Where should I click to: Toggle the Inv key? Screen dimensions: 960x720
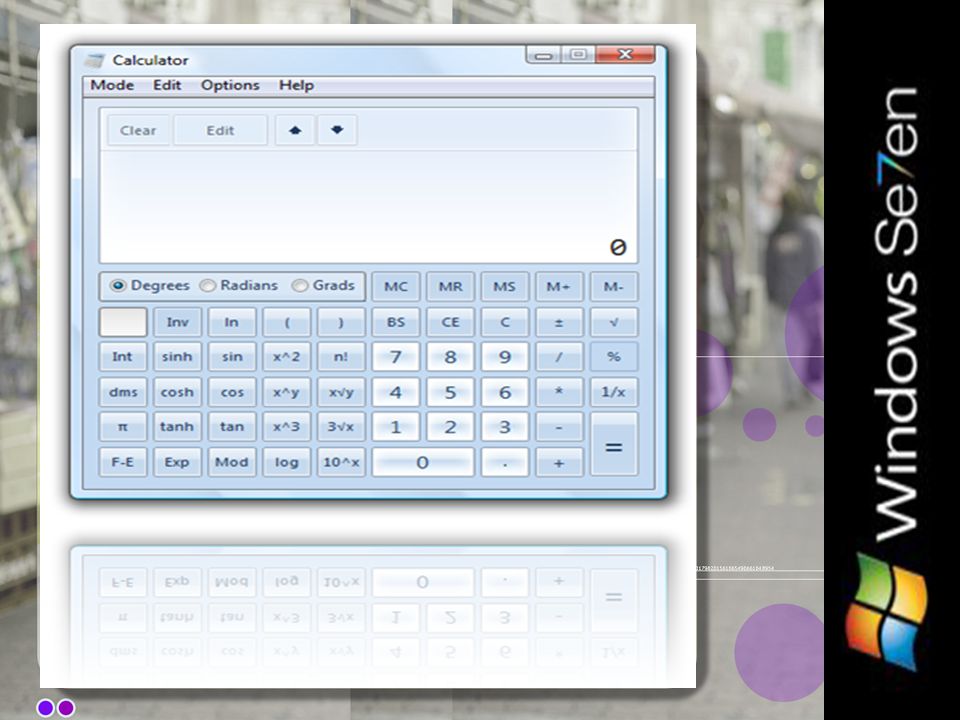[x=178, y=322]
